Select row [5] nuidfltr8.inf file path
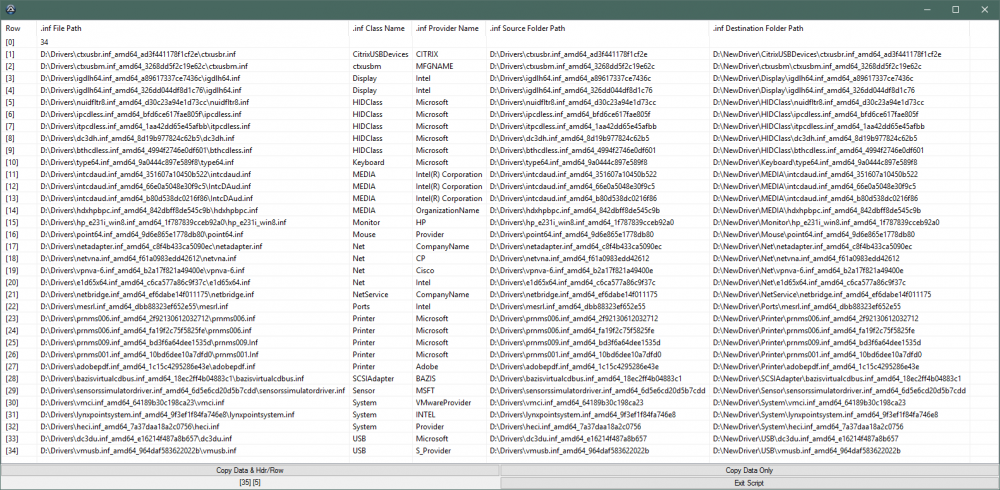The image size is (1000, 490). click(x=145, y=102)
